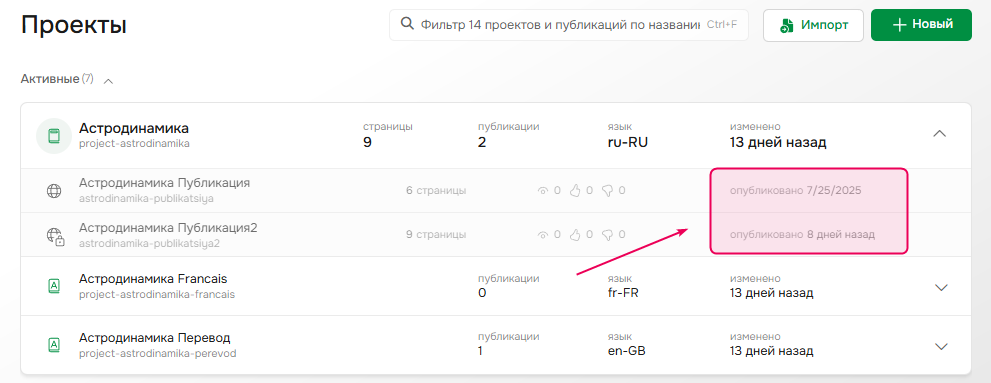Click "опубликовано 8 дней назад" text
Image resolution: width=991 pixels, height=383 pixels.
click(802, 234)
